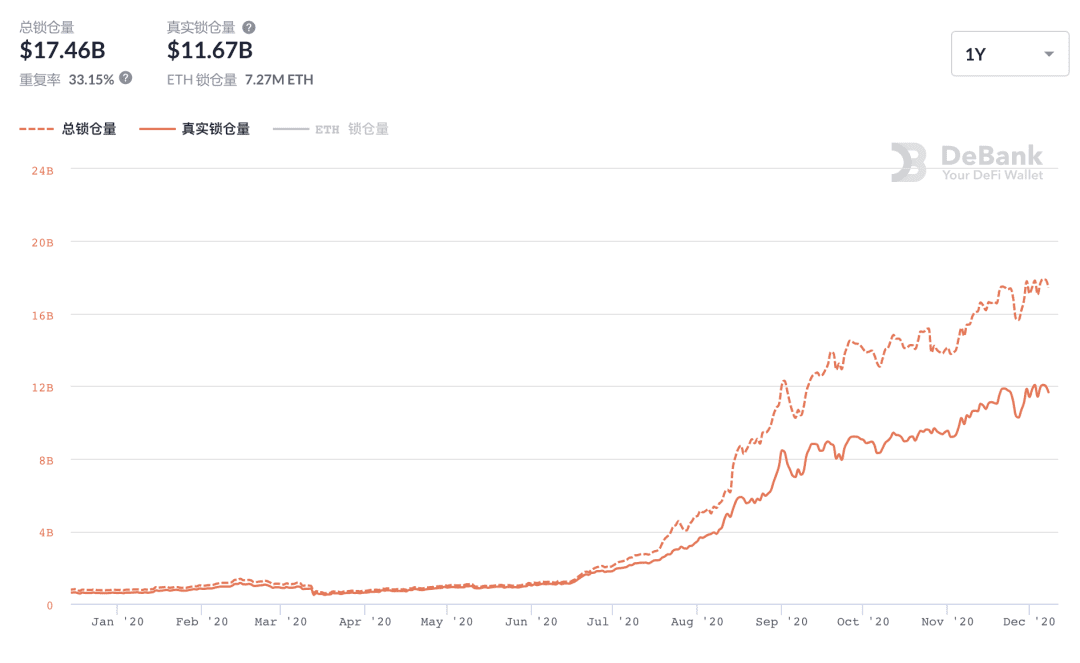Image resolution: width=1080 pixels, height=663 pixels.
Task: Click the Dec '20 axis label
Action: (x=1029, y=622)
